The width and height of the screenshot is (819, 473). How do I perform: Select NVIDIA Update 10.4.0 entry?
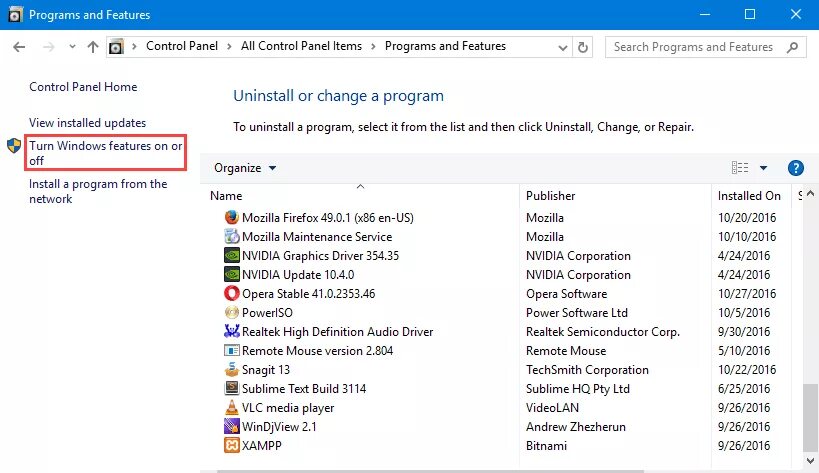click(x=298, y=275)
